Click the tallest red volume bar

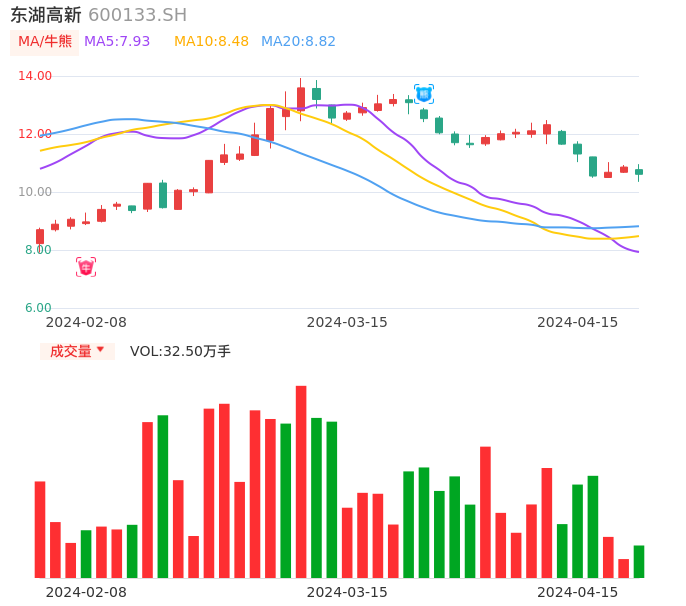(301, 481)
